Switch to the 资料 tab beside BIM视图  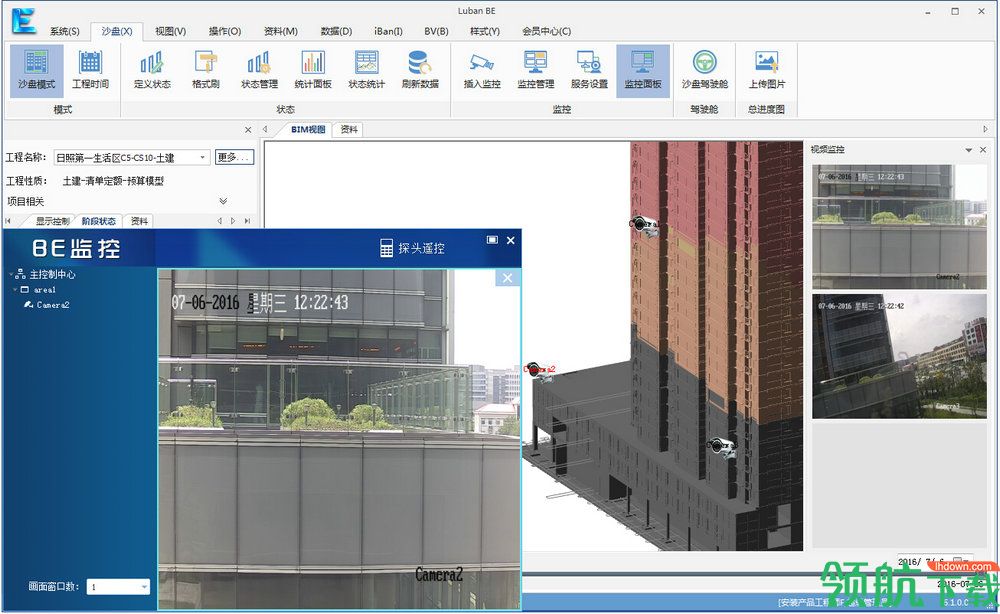[349, 129]
